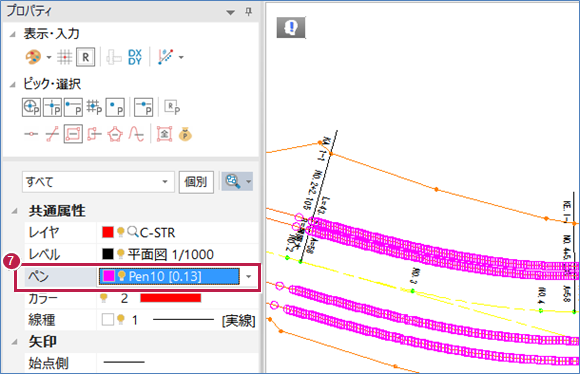The image size is (580, 374).
Task: Select the DX DY input icon
Action: [135, 57]
